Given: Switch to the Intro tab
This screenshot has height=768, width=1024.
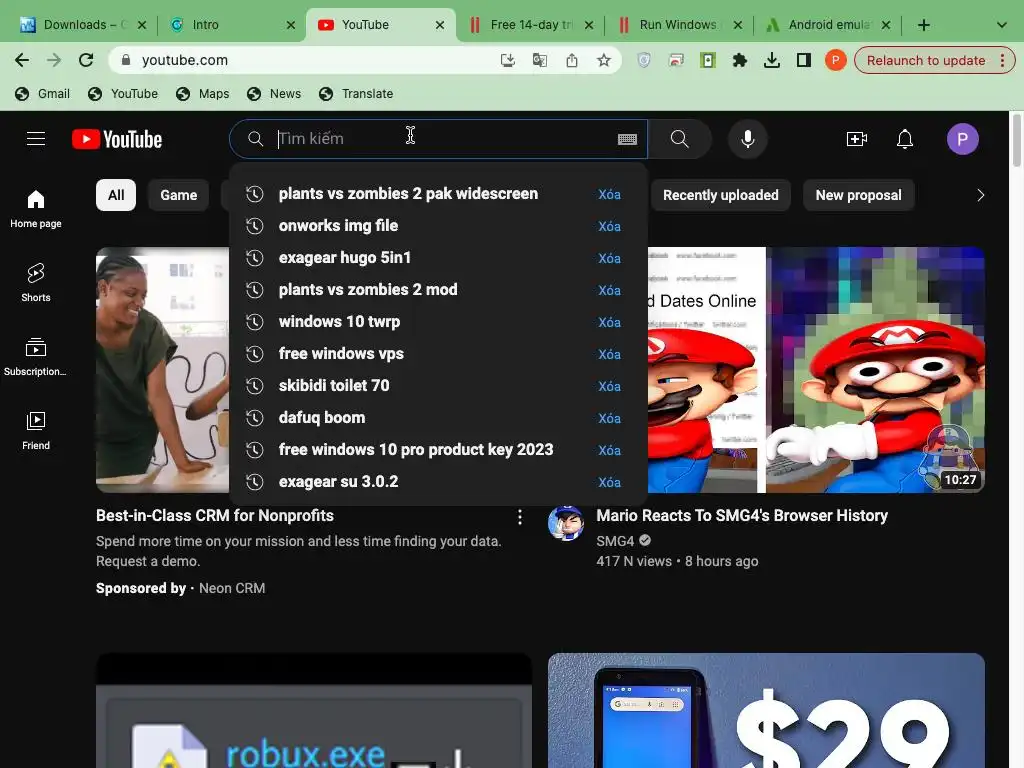Looking at the screenshot, I should [x=232, y=25].
